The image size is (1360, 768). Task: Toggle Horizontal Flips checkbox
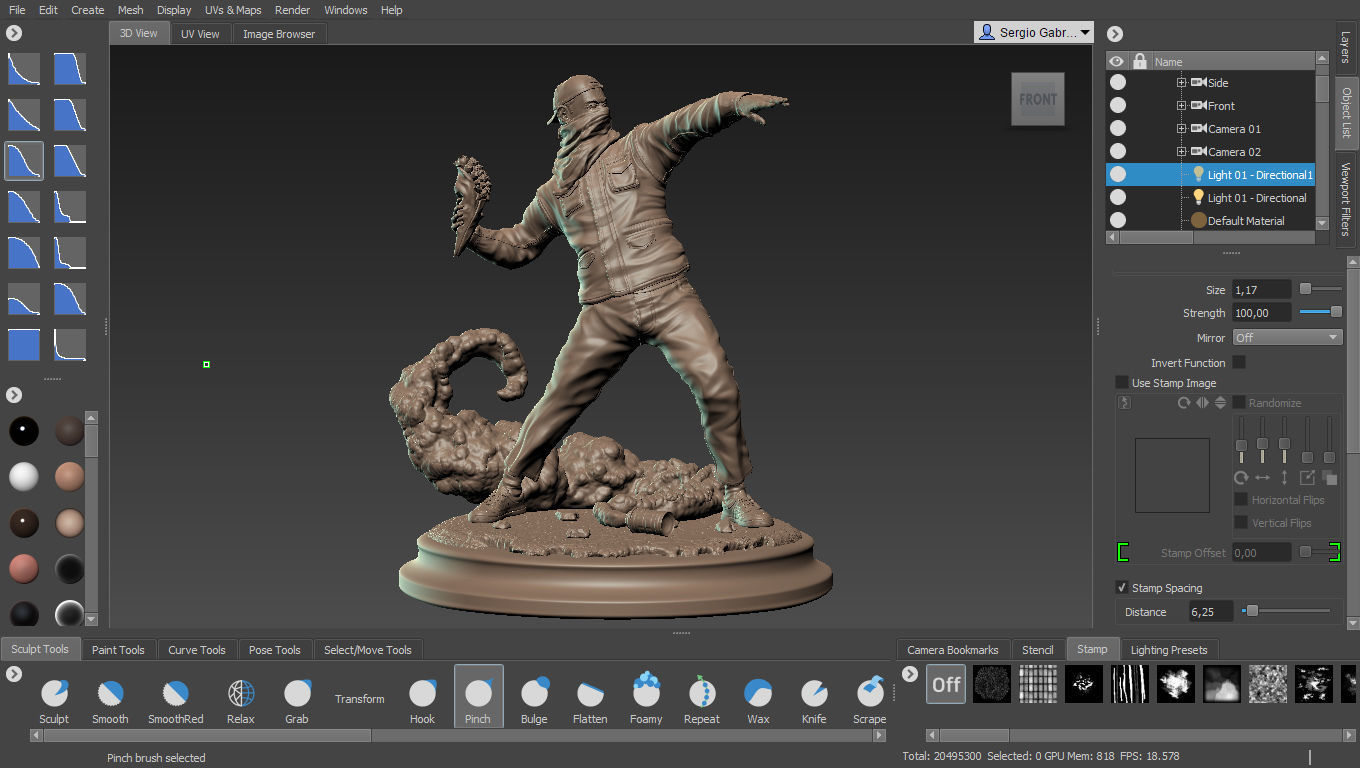coord(1241,499)
